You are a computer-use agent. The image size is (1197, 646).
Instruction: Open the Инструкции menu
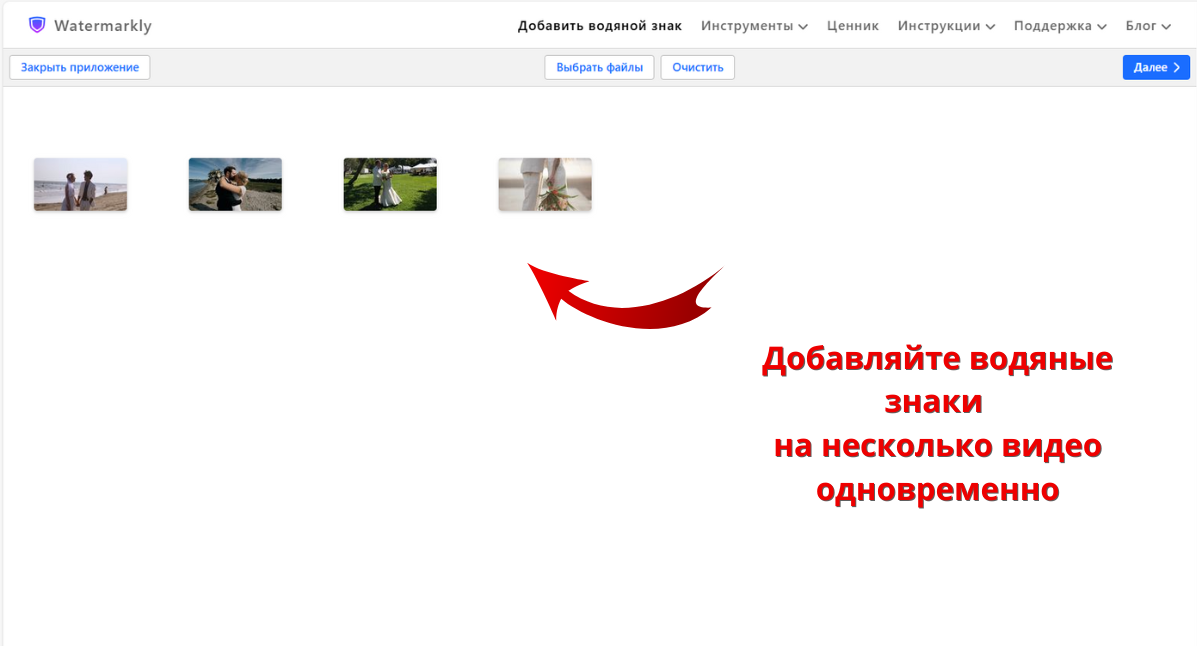pos(938,26)
